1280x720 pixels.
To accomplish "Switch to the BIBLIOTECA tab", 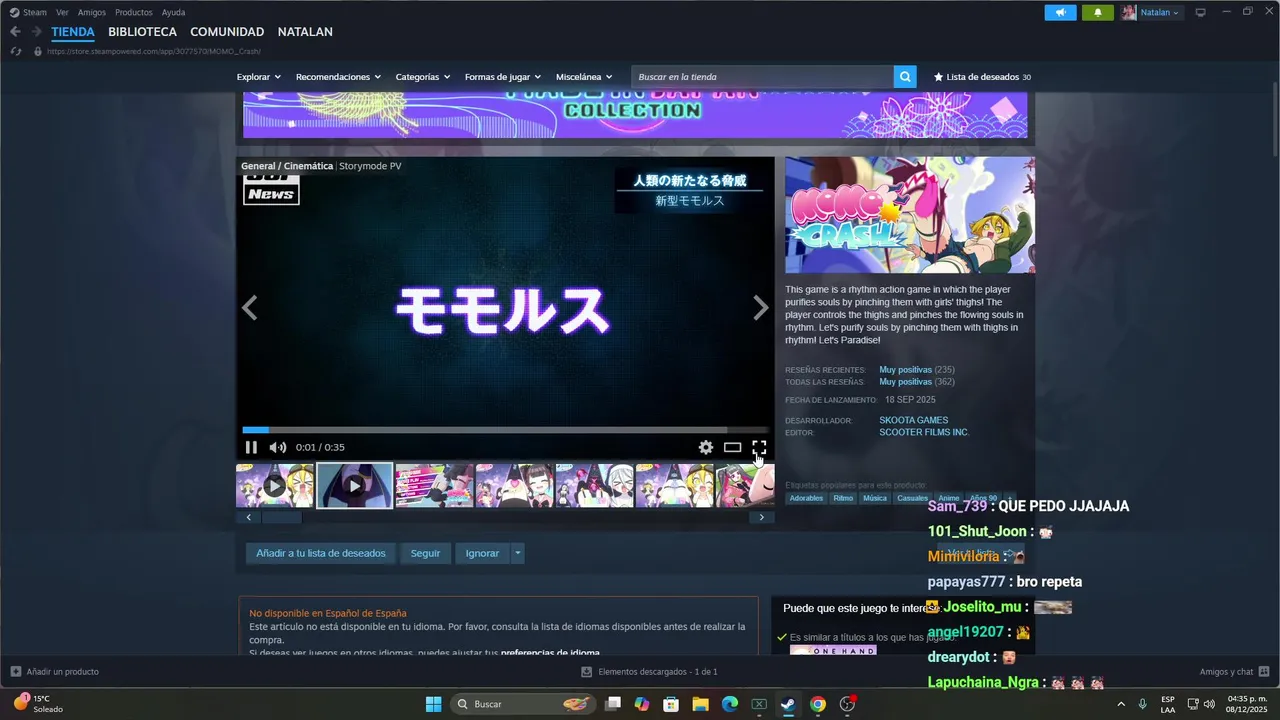I will 142,32.
